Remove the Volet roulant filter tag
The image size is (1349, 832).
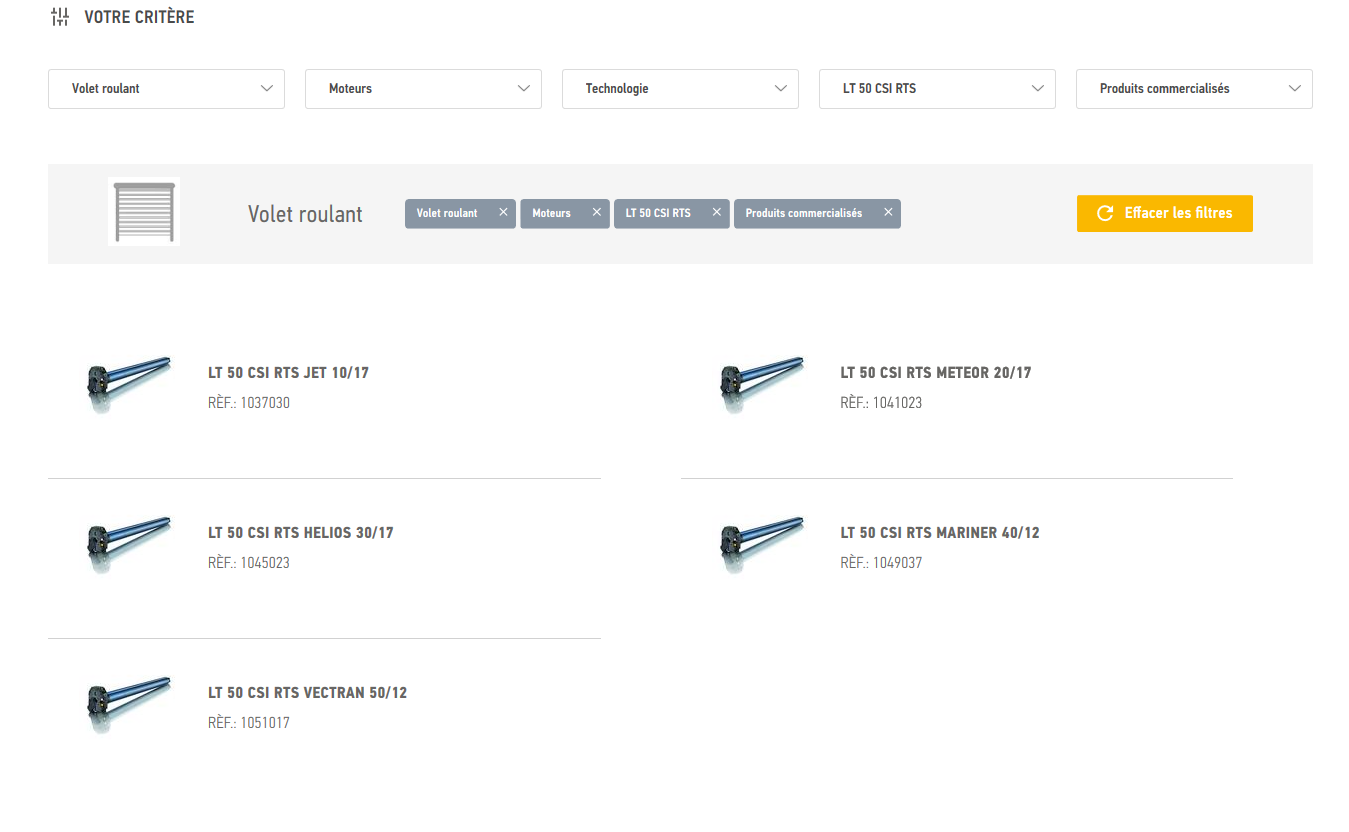[503, 212]
